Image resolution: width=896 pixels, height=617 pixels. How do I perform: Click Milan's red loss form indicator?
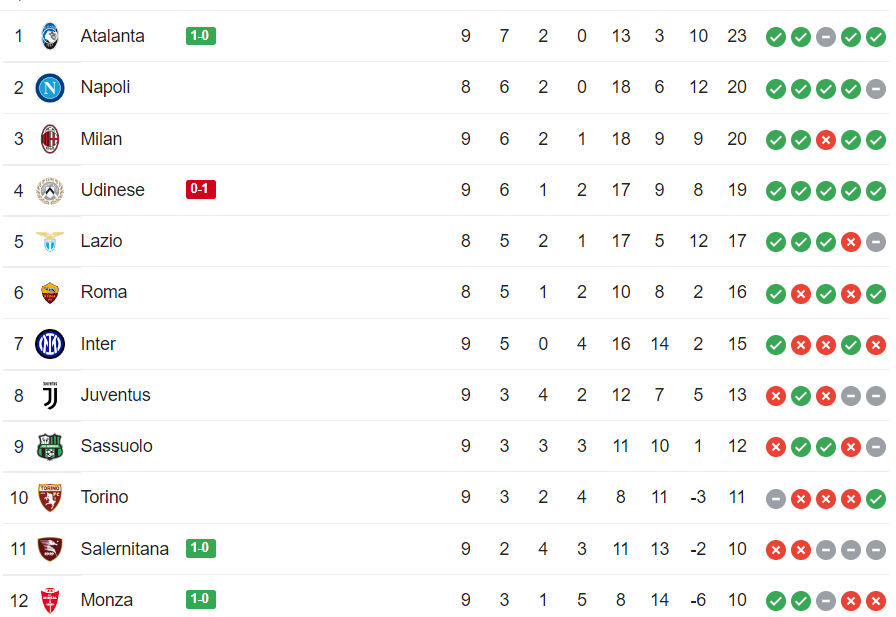pos(826,140)
